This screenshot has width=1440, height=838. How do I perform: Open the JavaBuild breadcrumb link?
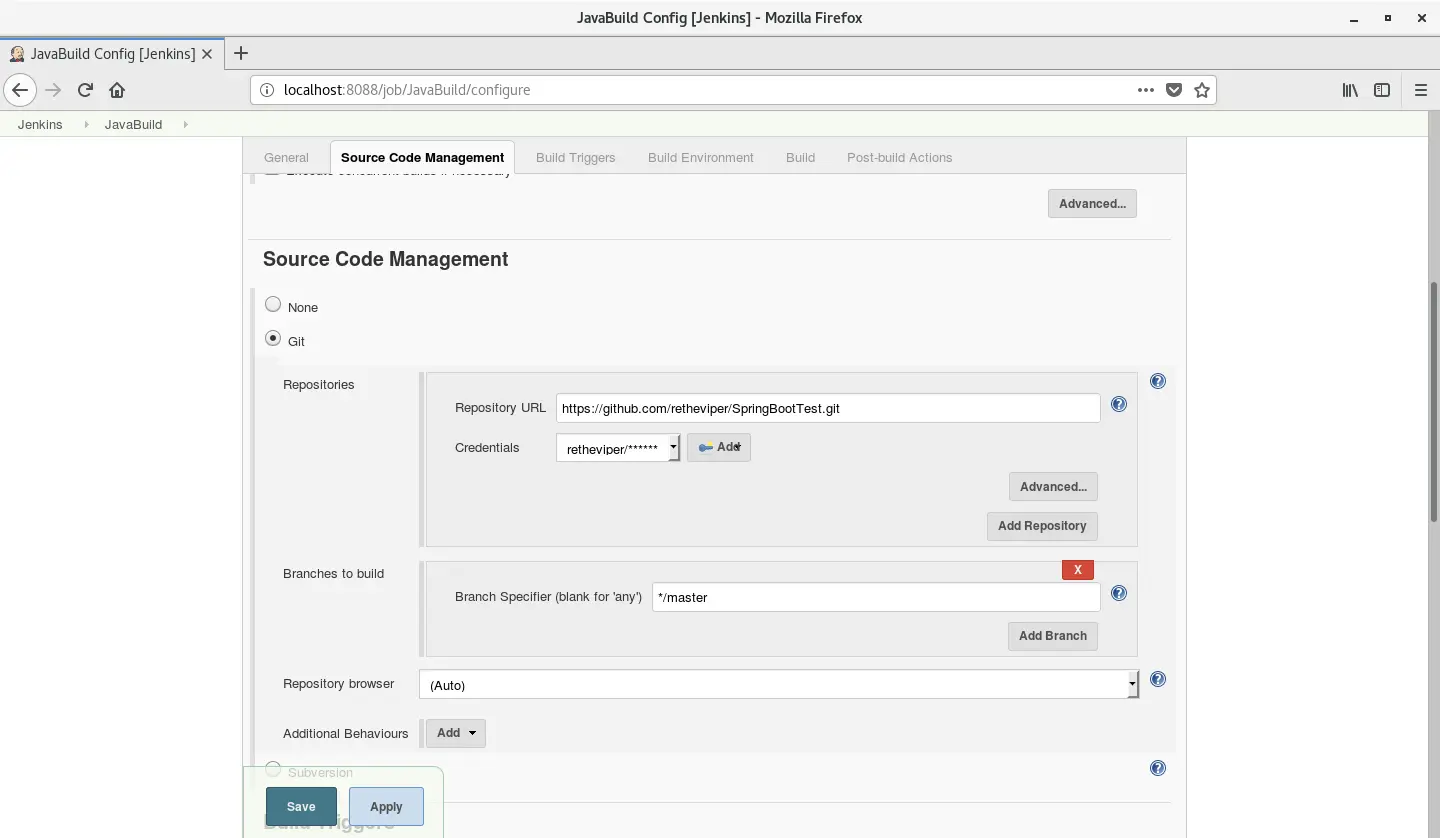click(133, 125)
